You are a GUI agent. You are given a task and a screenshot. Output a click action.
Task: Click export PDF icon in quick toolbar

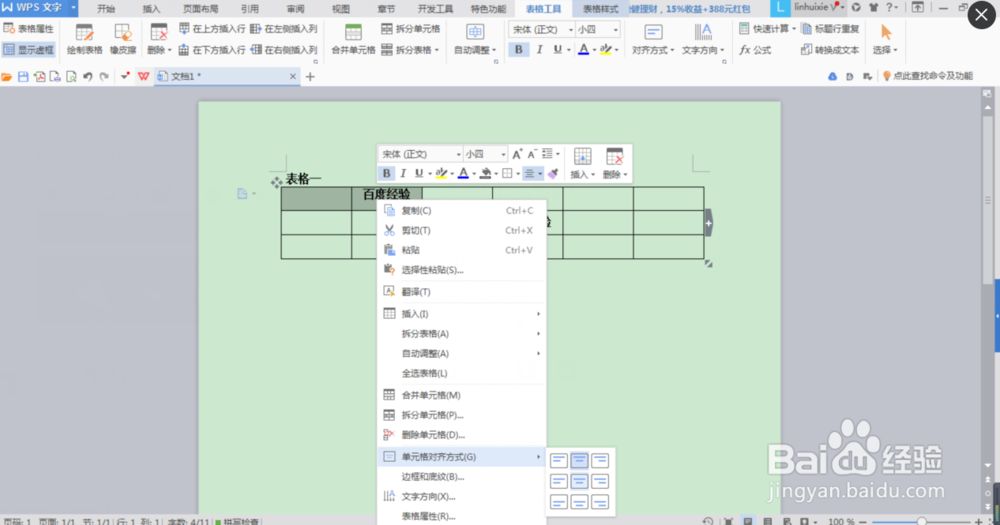(x=40, y=77)
